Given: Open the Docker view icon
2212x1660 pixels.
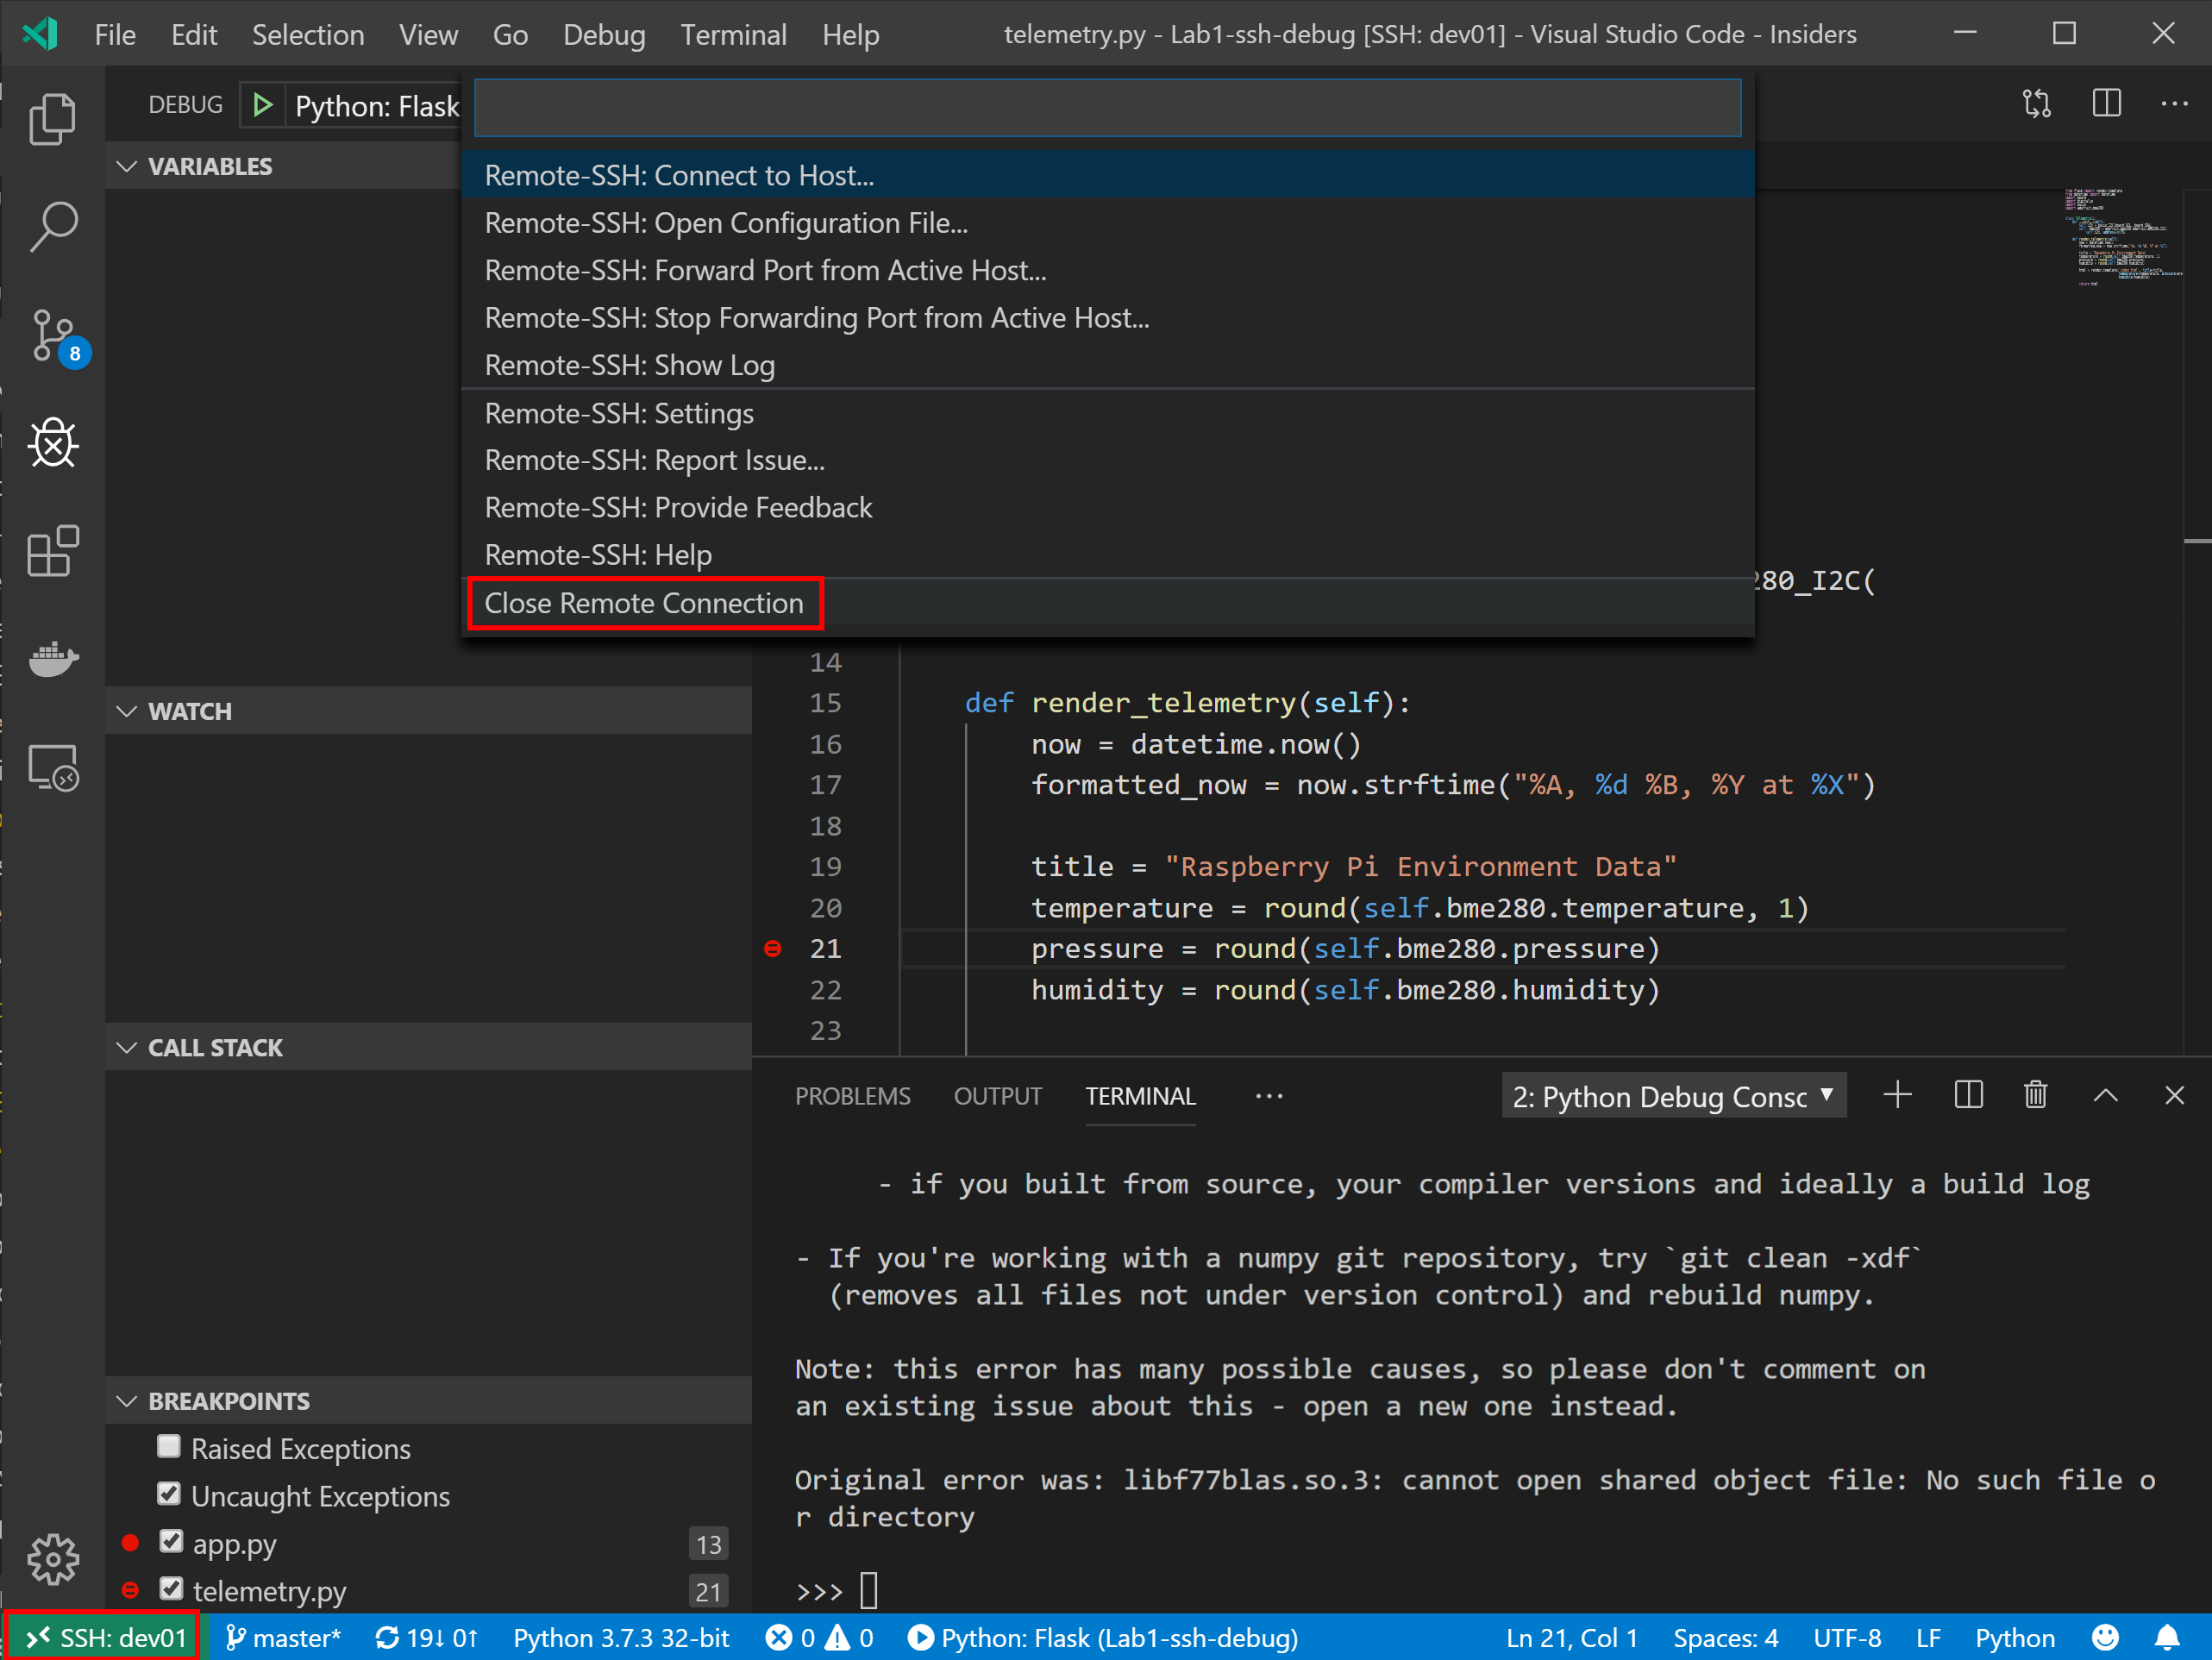Looking at the screenshot, I should (52, 659).
